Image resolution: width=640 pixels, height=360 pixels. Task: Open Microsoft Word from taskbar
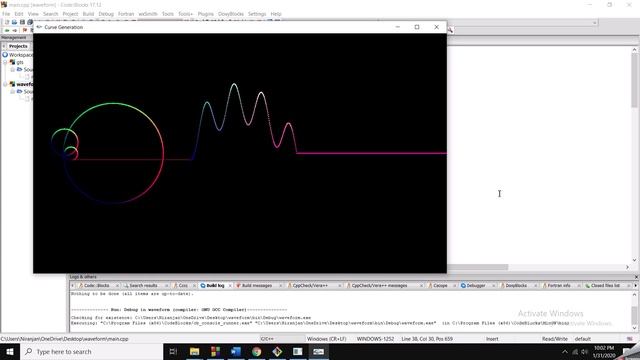236,351
